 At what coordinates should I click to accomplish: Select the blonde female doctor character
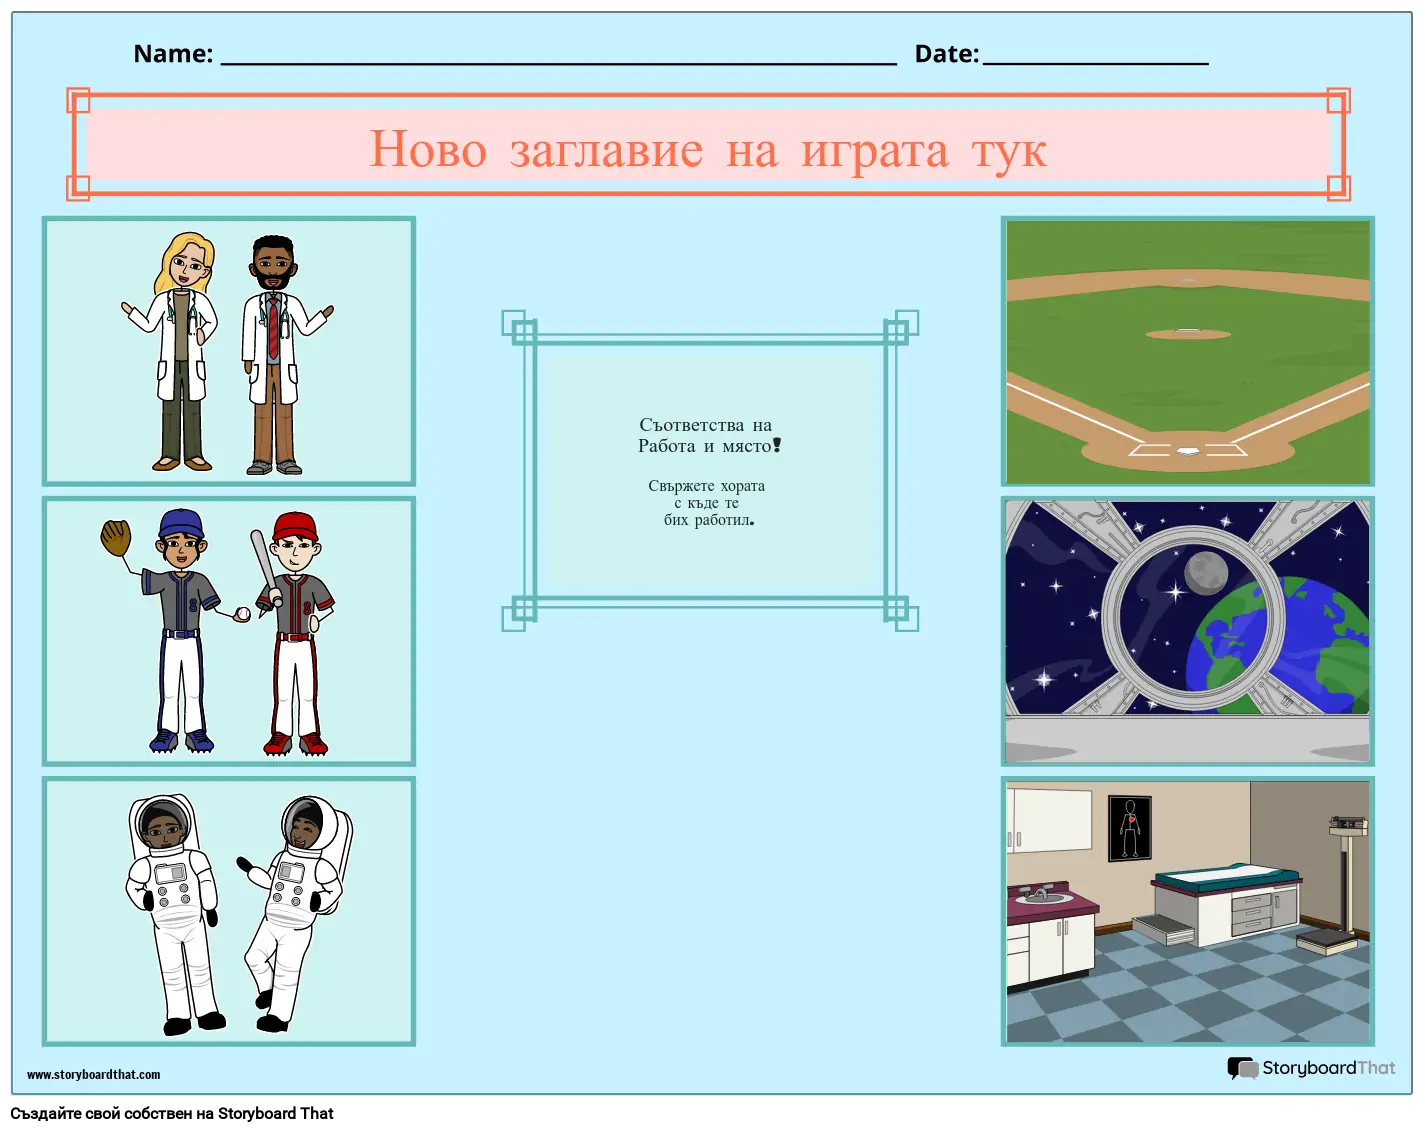tap(180, 350)
